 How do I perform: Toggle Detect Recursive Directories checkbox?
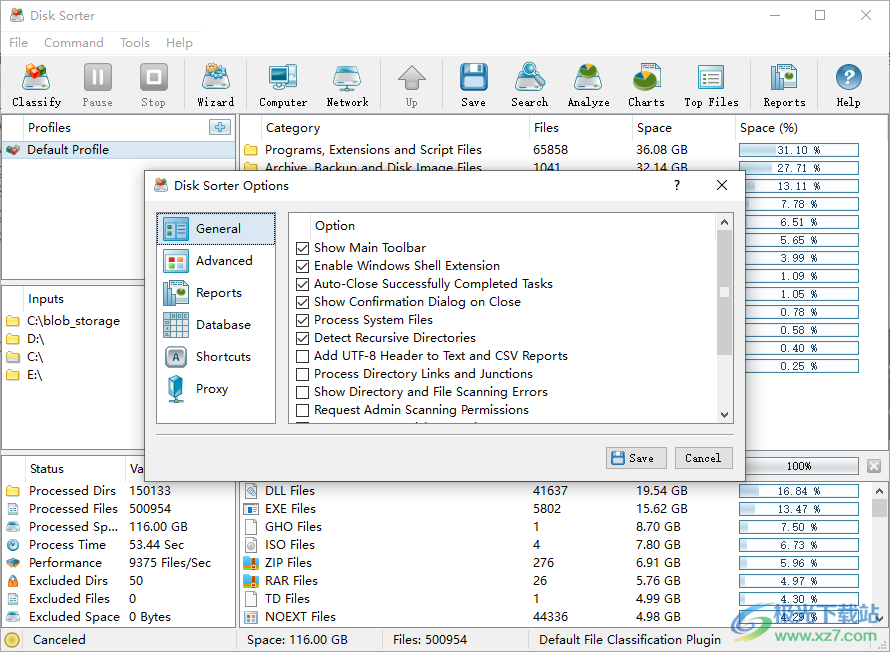tap(303, 339)
